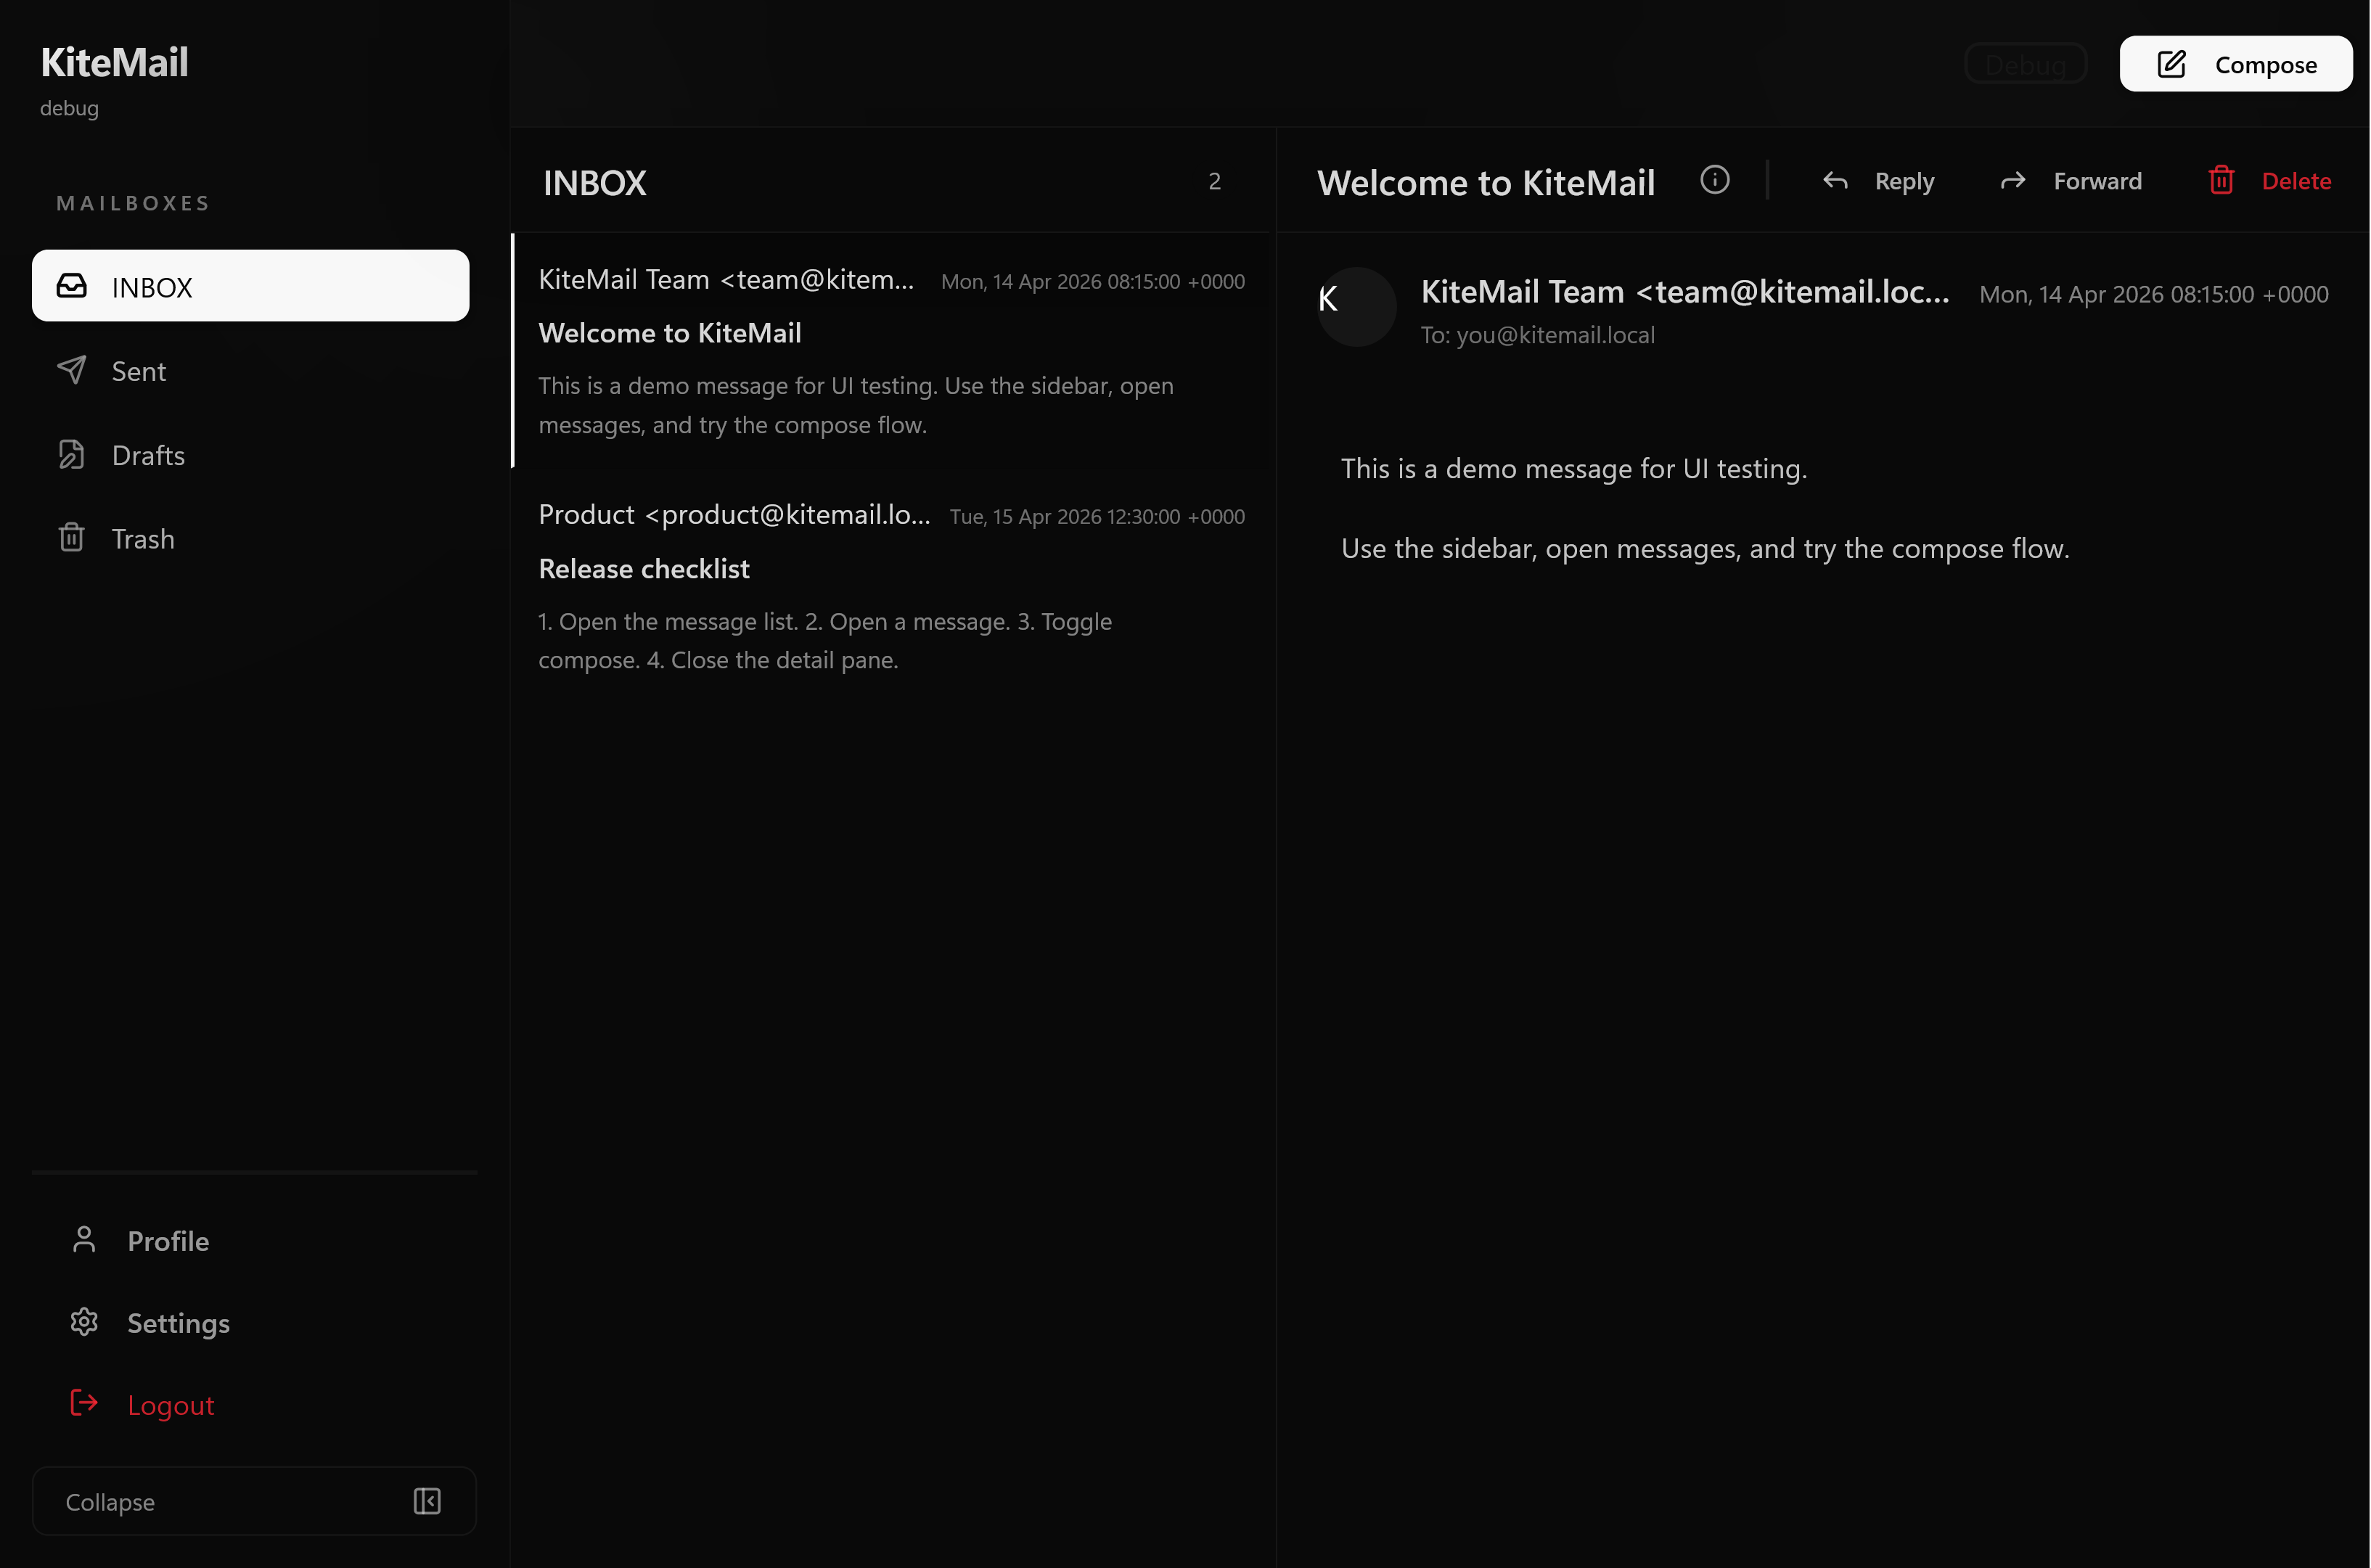Click the Sent paper-plane icon
Screen dimensions: 2371x1568
coord(72,370)
